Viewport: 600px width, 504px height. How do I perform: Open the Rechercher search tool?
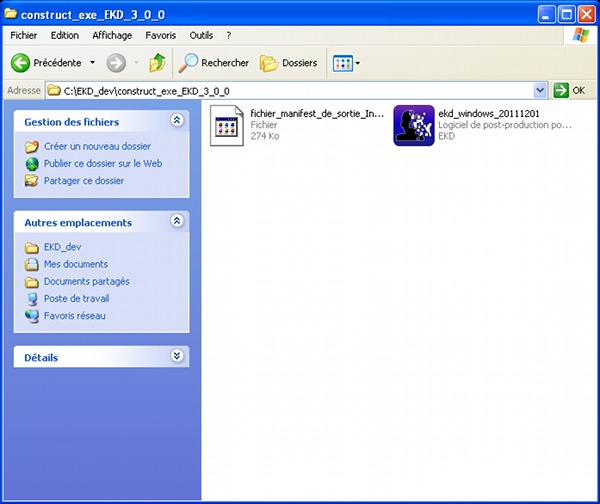214,63
